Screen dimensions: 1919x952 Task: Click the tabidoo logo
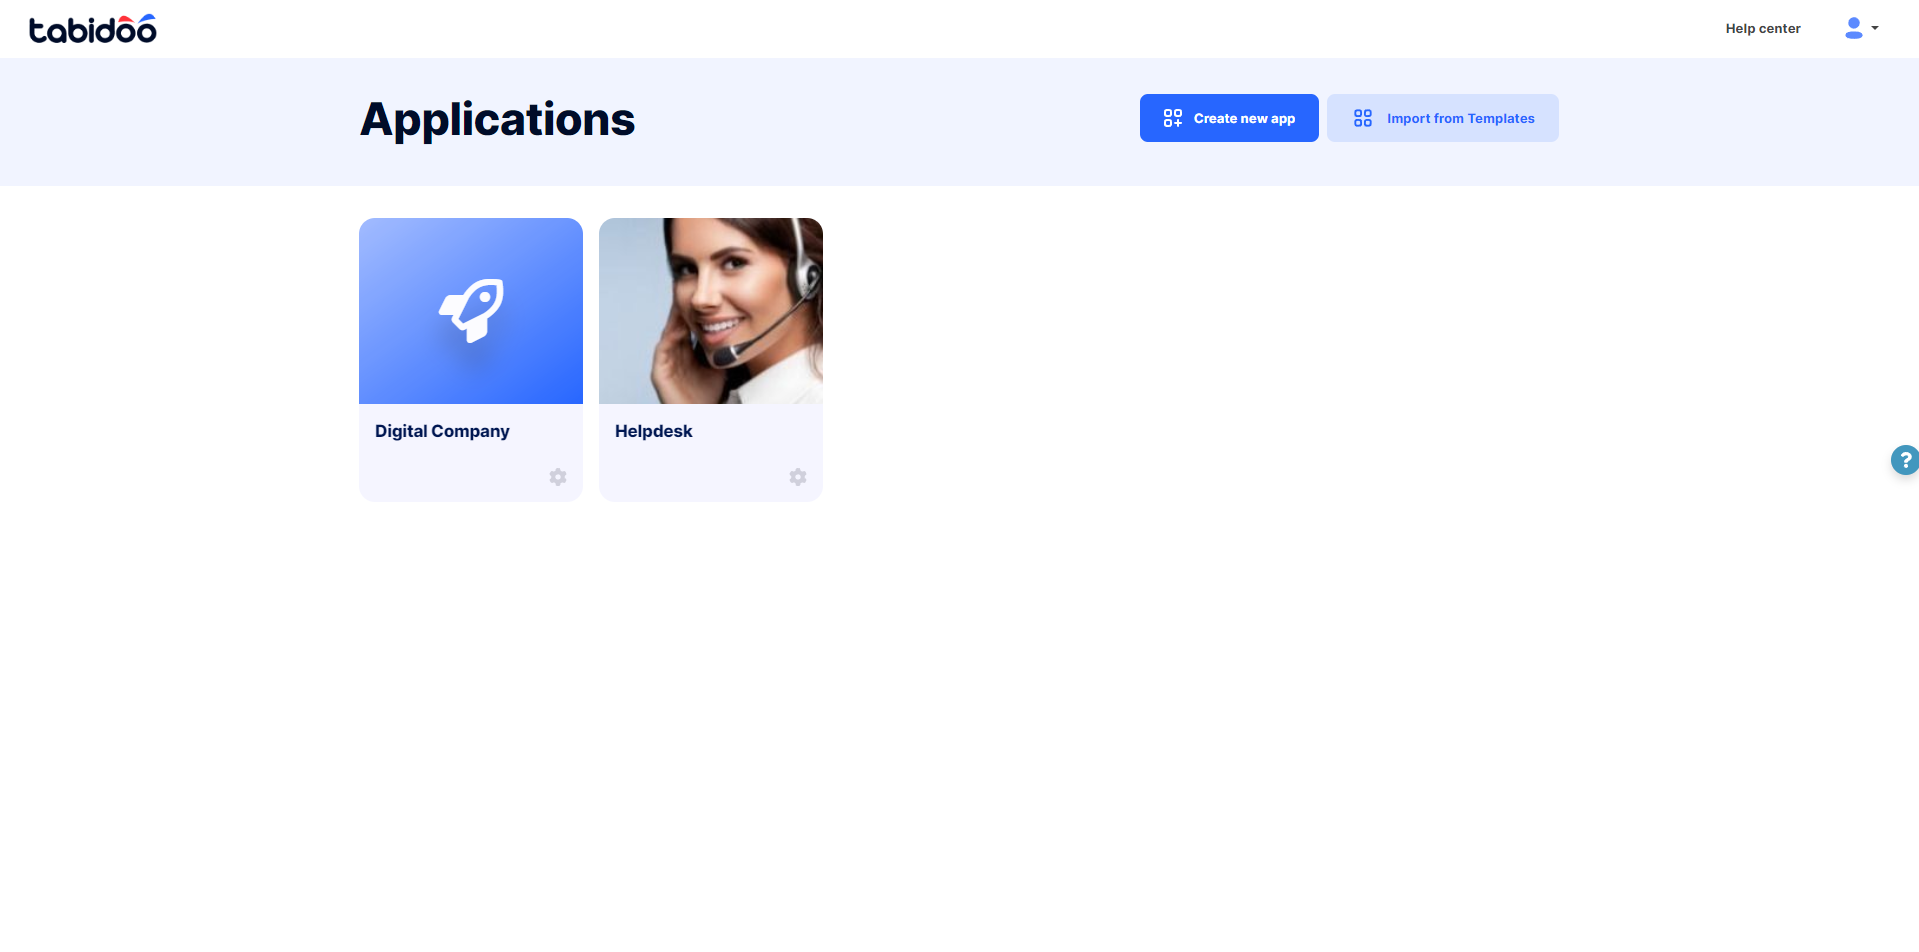click(92, 29)
